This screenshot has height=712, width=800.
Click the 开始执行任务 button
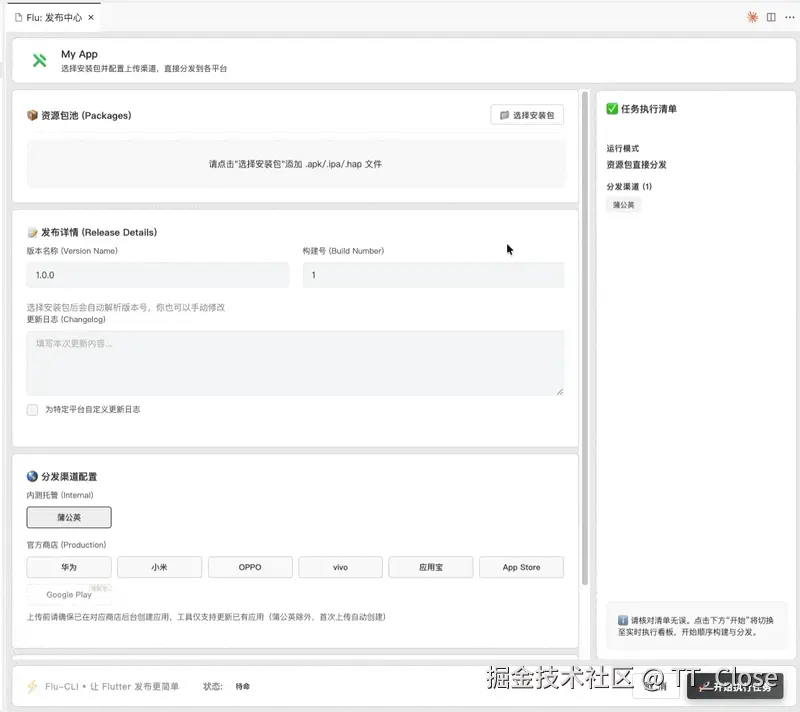click(735, 686)
